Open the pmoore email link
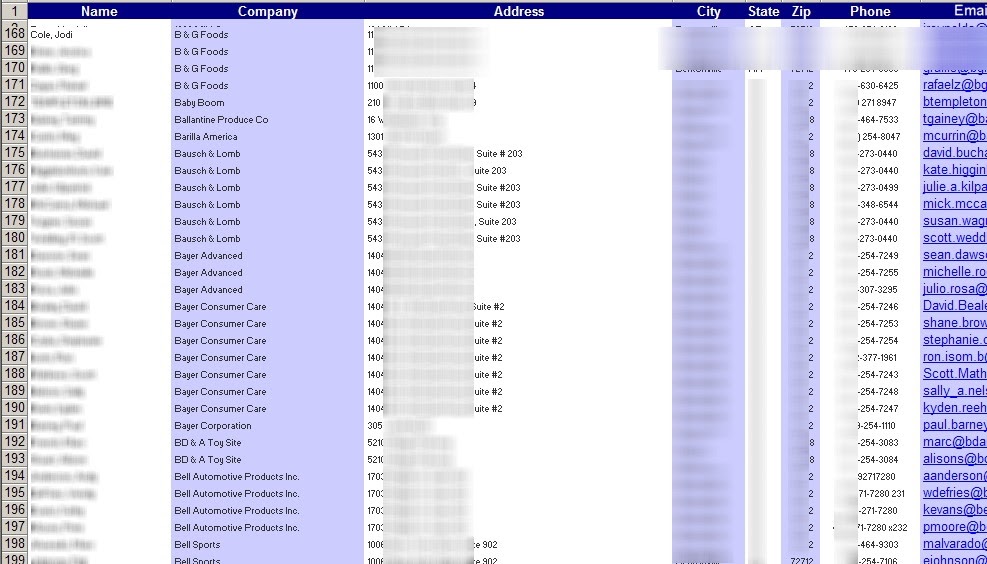 pos(954,527)
